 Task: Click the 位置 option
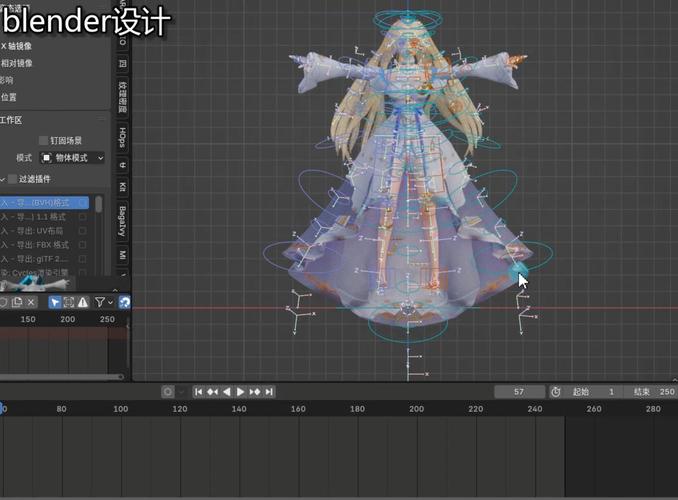point(9,97)
